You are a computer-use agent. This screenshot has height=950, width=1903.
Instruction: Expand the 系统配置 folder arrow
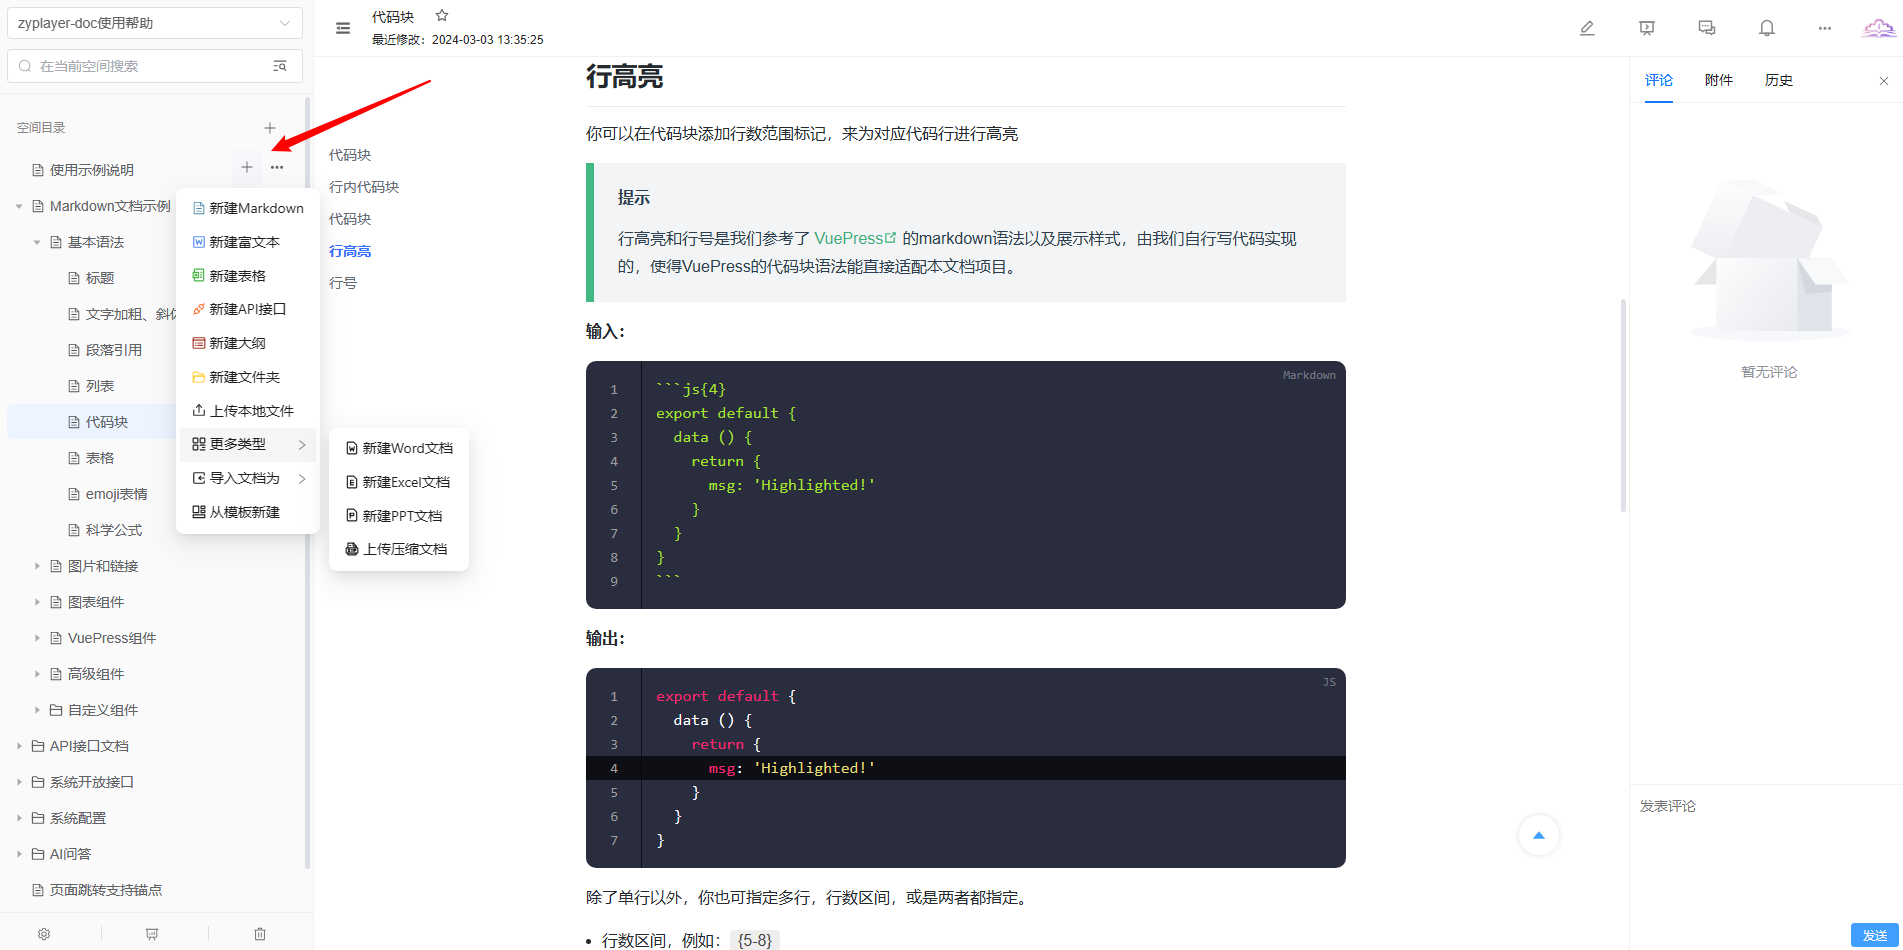19,818
